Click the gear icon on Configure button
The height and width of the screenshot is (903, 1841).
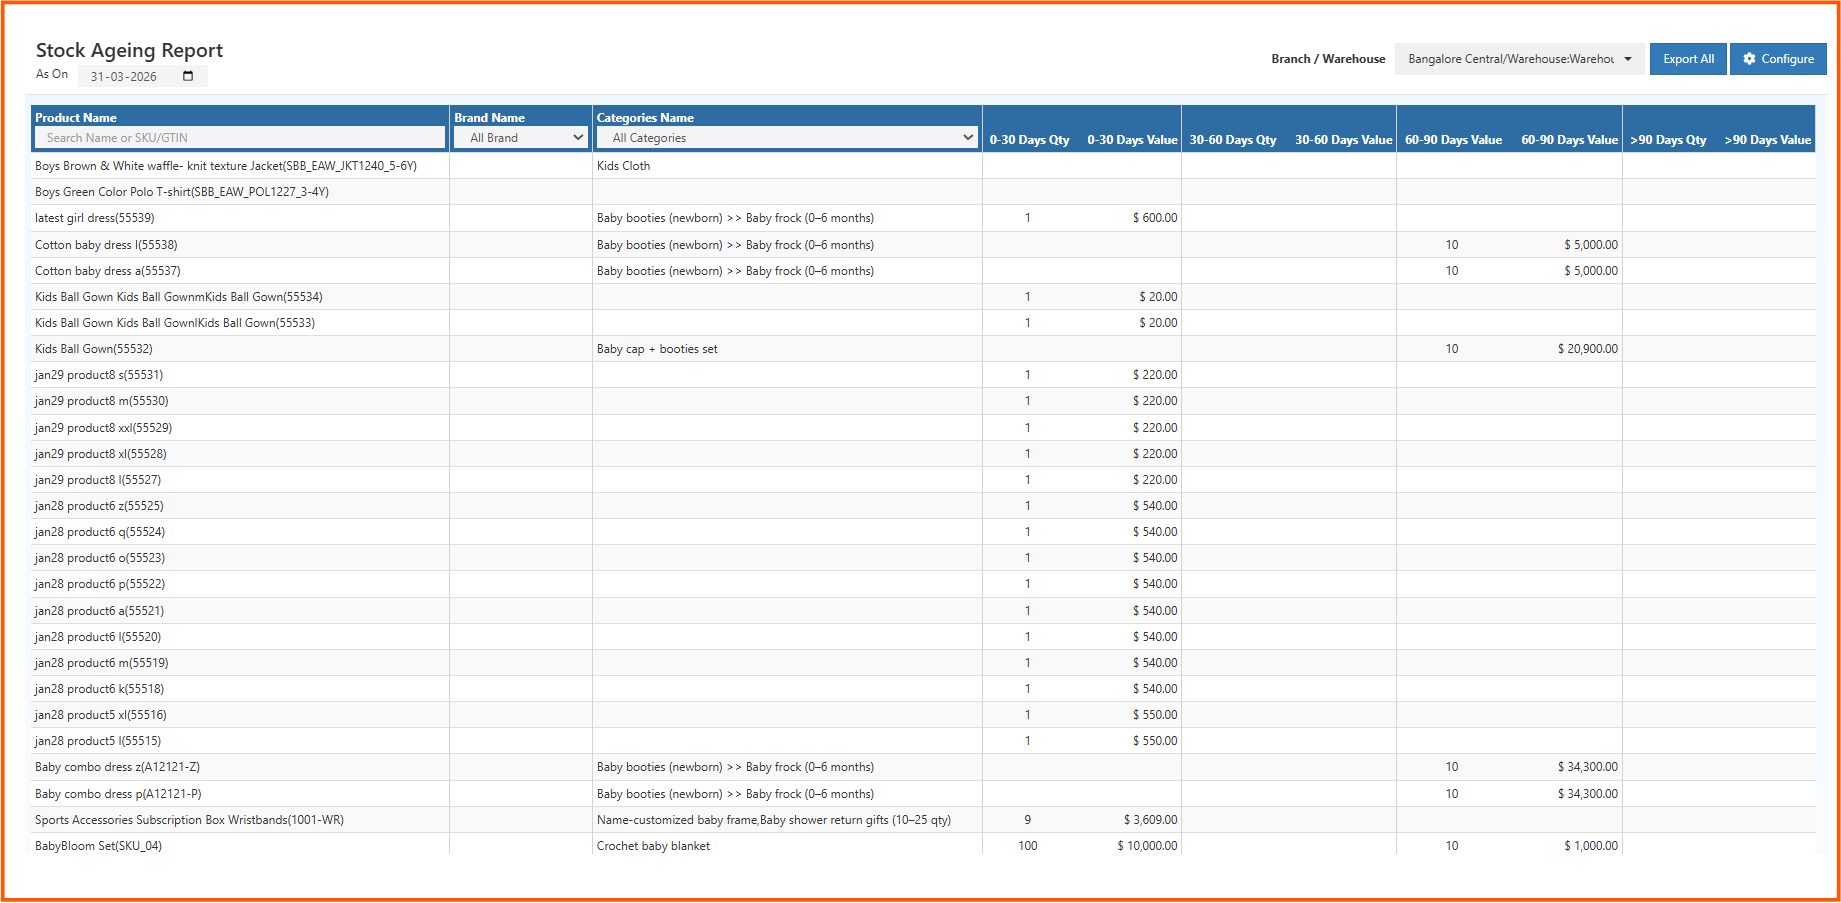click(x=1749, y=58)
